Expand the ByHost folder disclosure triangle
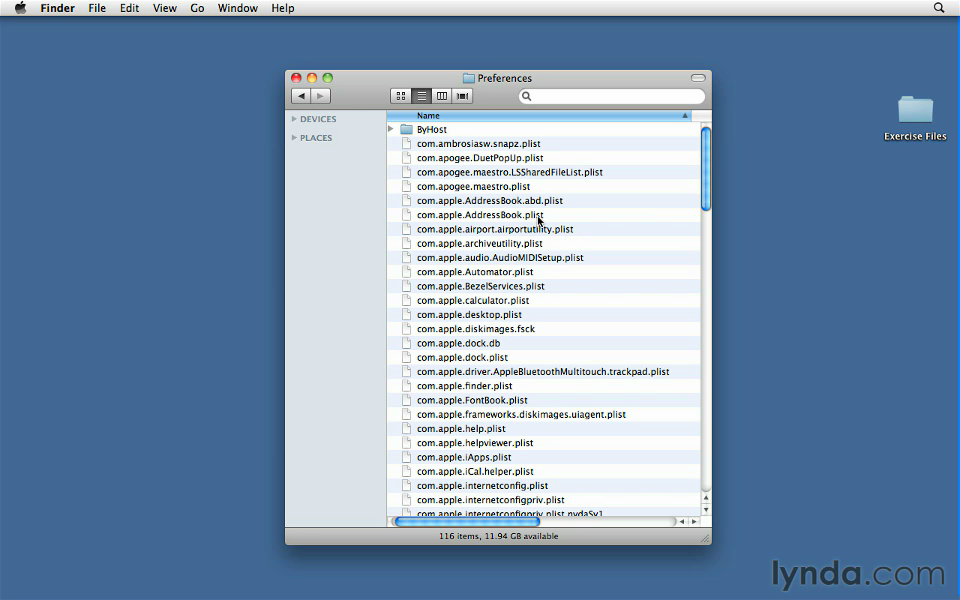Image resolution: width=960 pixels, height=600 pixels. pos(391,129)
